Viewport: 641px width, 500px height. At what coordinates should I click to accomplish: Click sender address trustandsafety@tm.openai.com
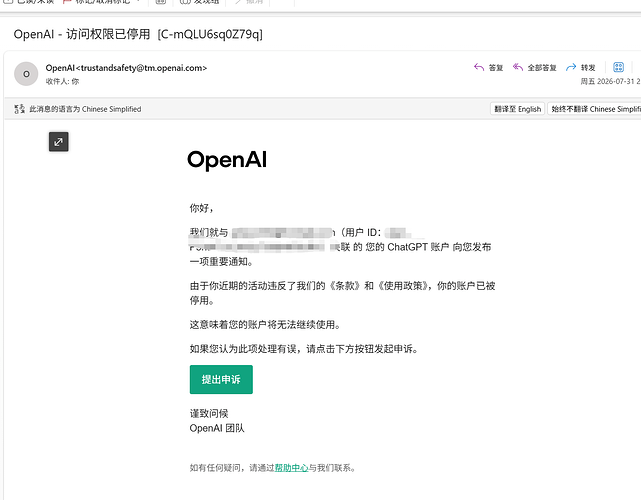[141, 68]
